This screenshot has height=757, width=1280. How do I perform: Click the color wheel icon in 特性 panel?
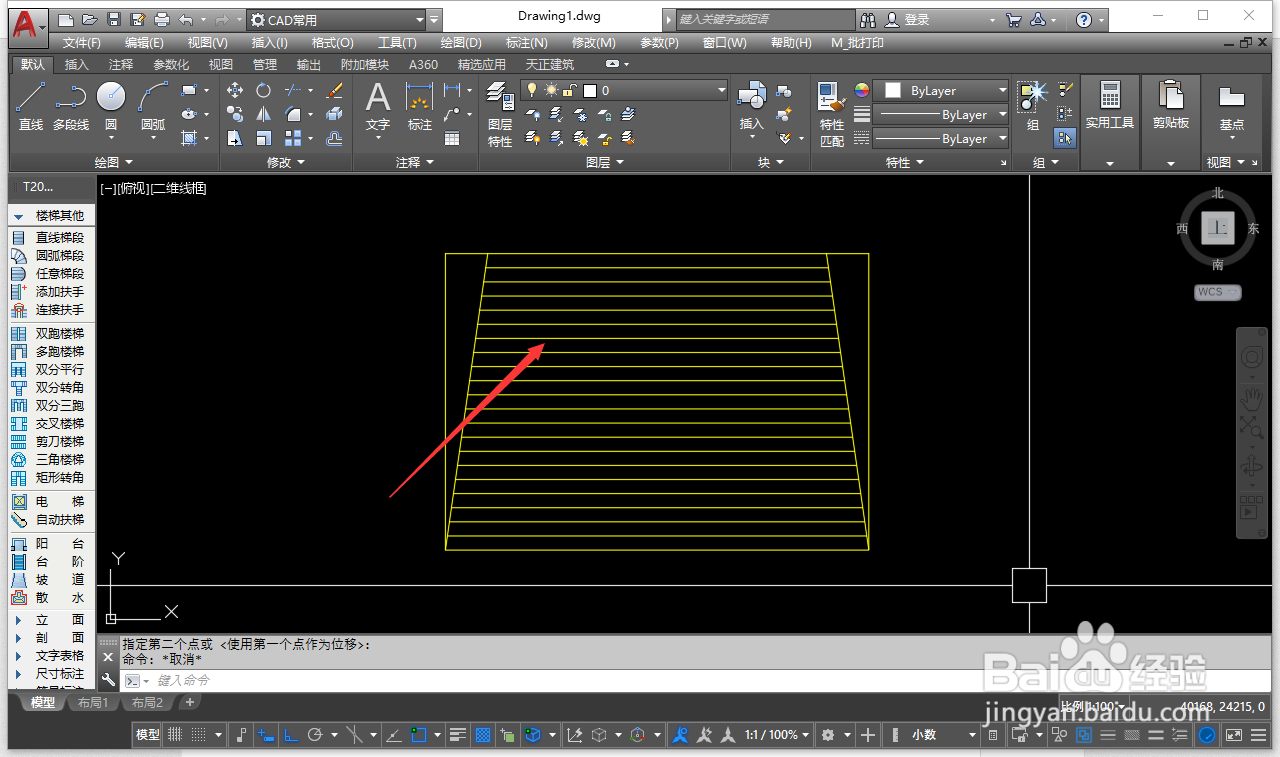(861, 90)
